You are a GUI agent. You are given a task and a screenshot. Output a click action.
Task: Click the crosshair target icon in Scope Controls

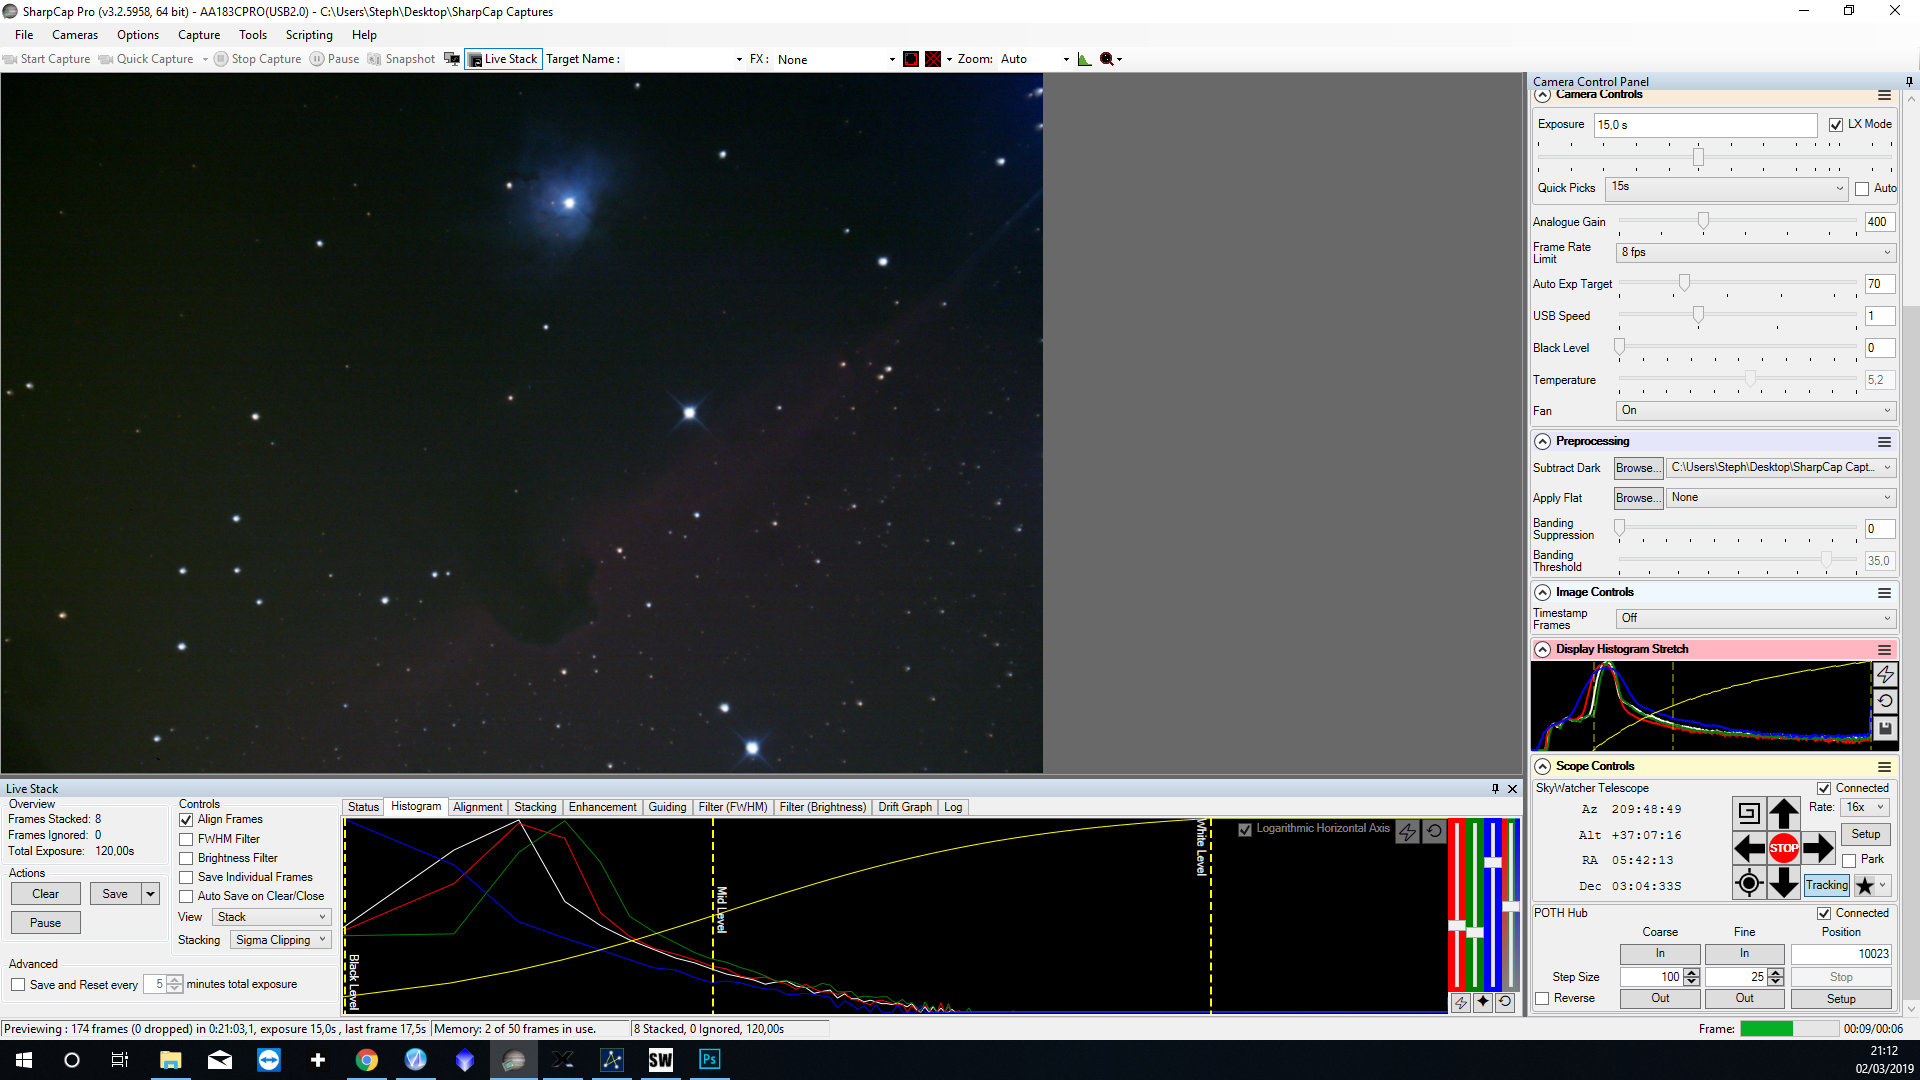[1748, 883]
